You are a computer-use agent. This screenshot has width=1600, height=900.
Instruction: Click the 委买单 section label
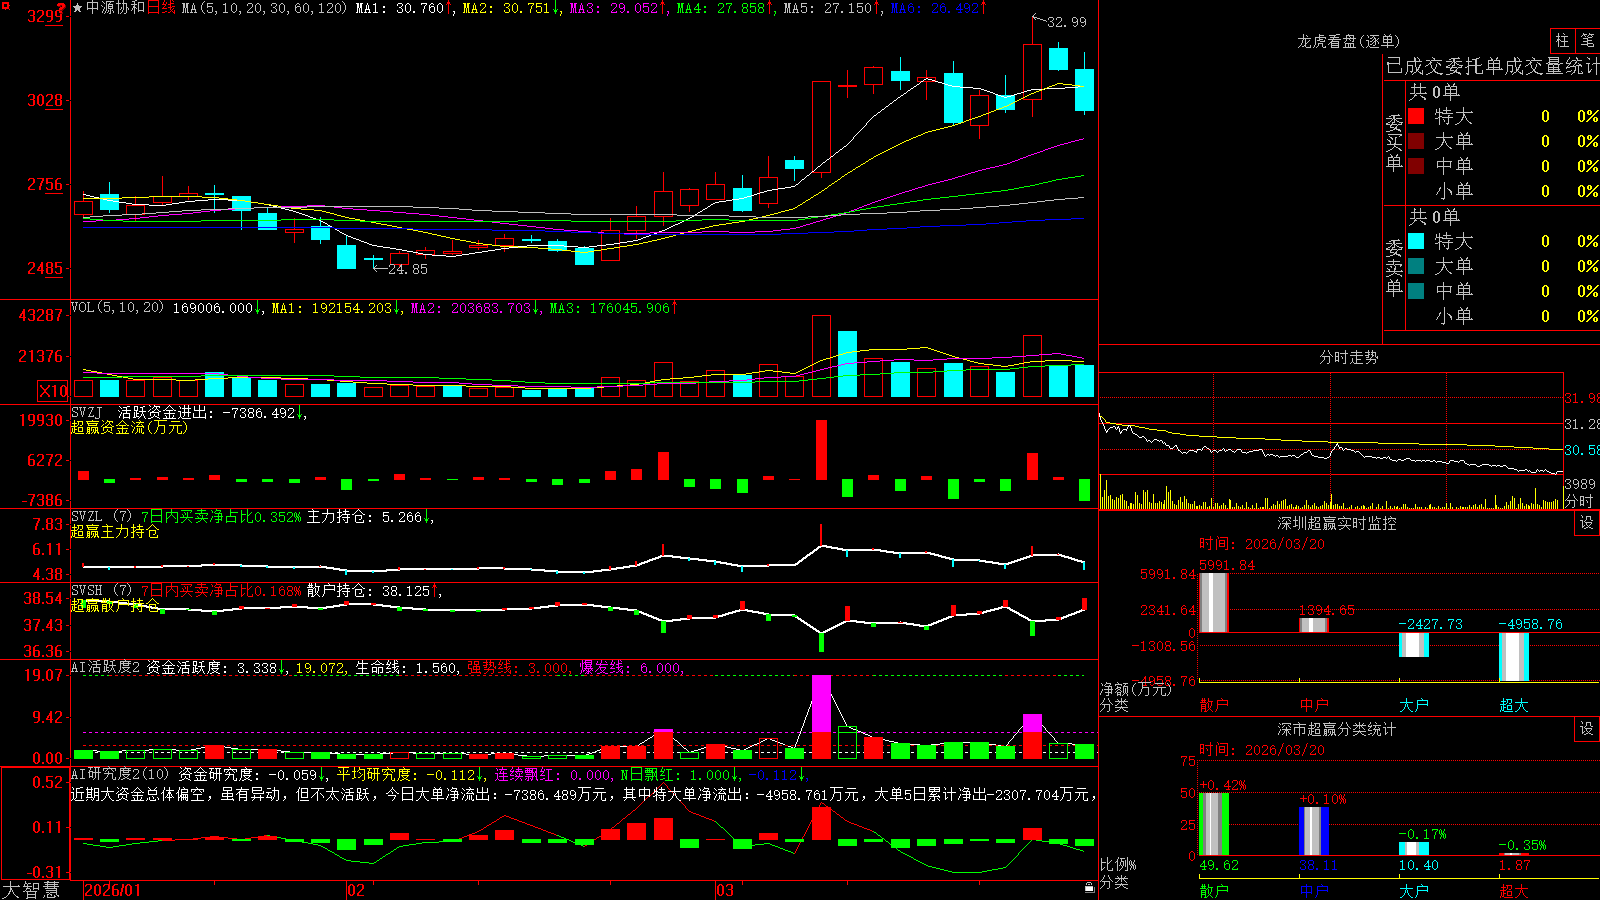[1394, 142]
